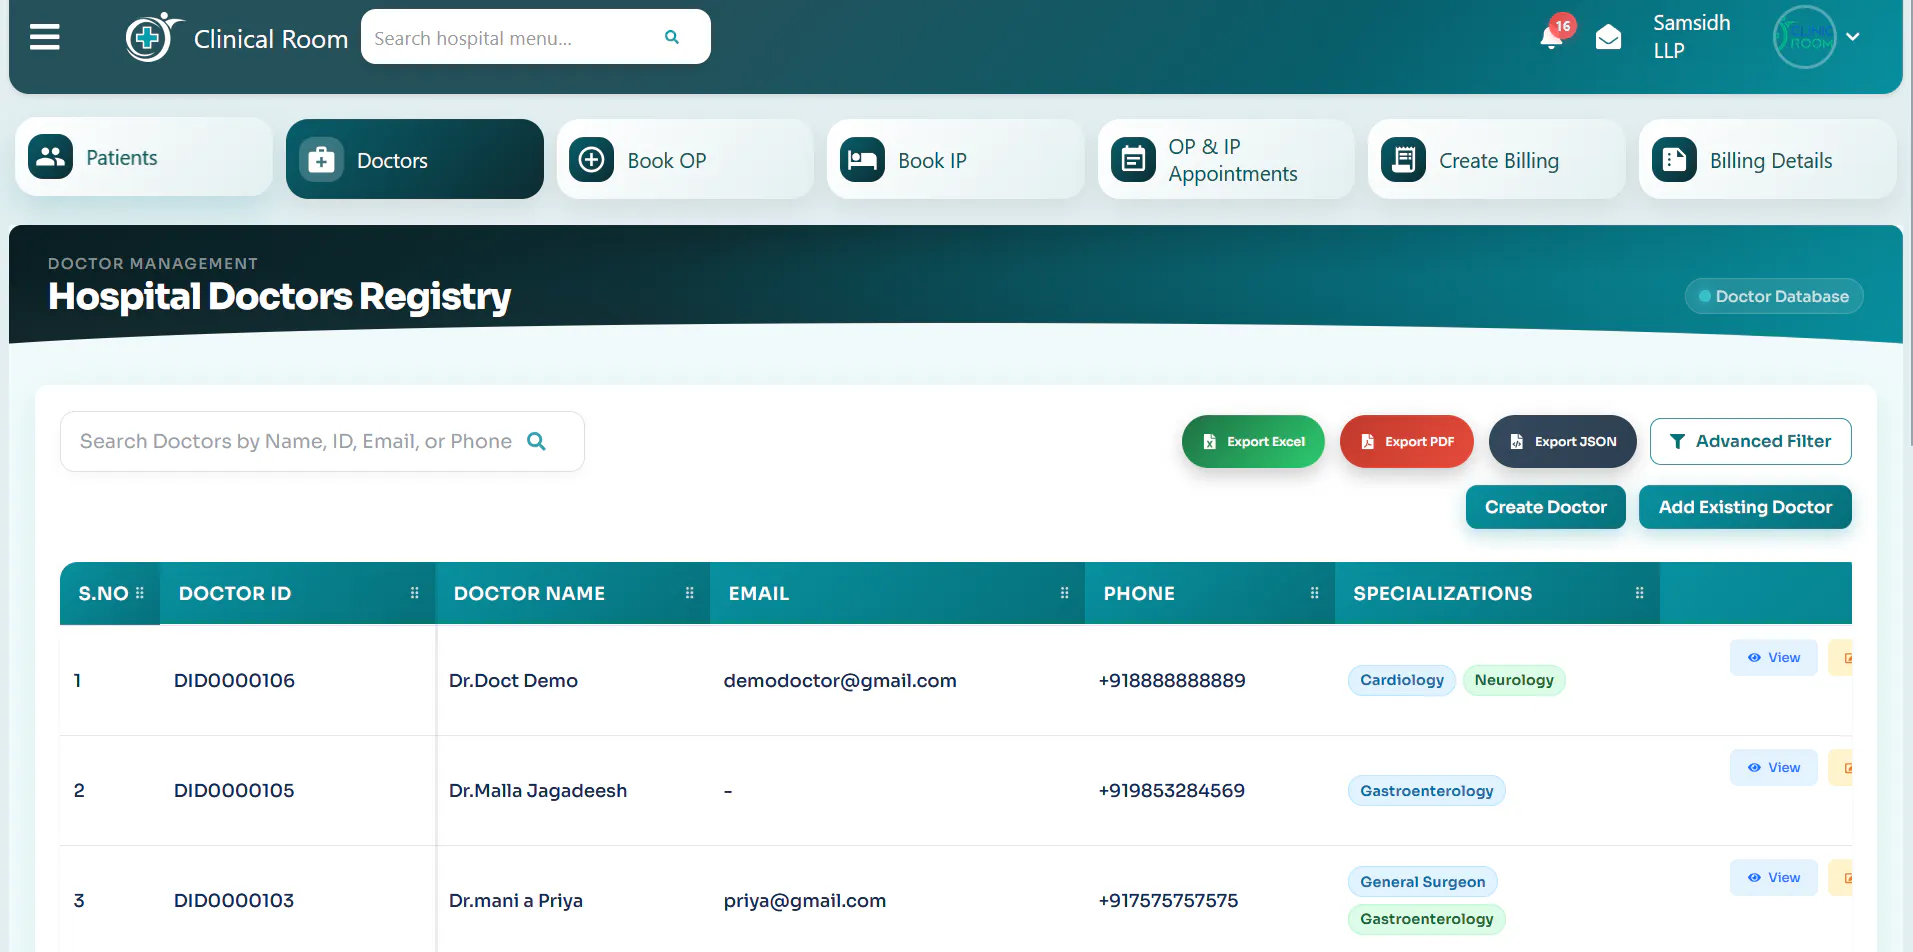Expand the profile dropdown chevron

coord(1853,37)
